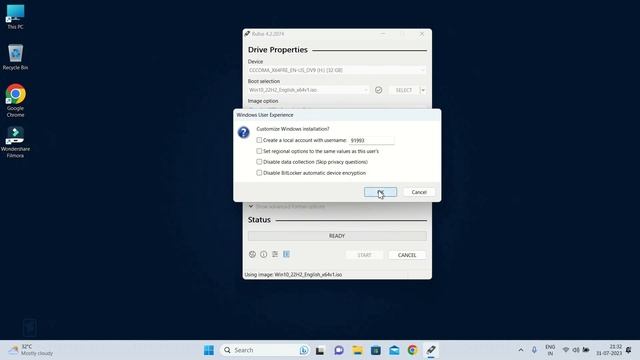Viewport: 640px width, 360px height.
Task: Open Task View on taskbar
Action: click(320, 350)
